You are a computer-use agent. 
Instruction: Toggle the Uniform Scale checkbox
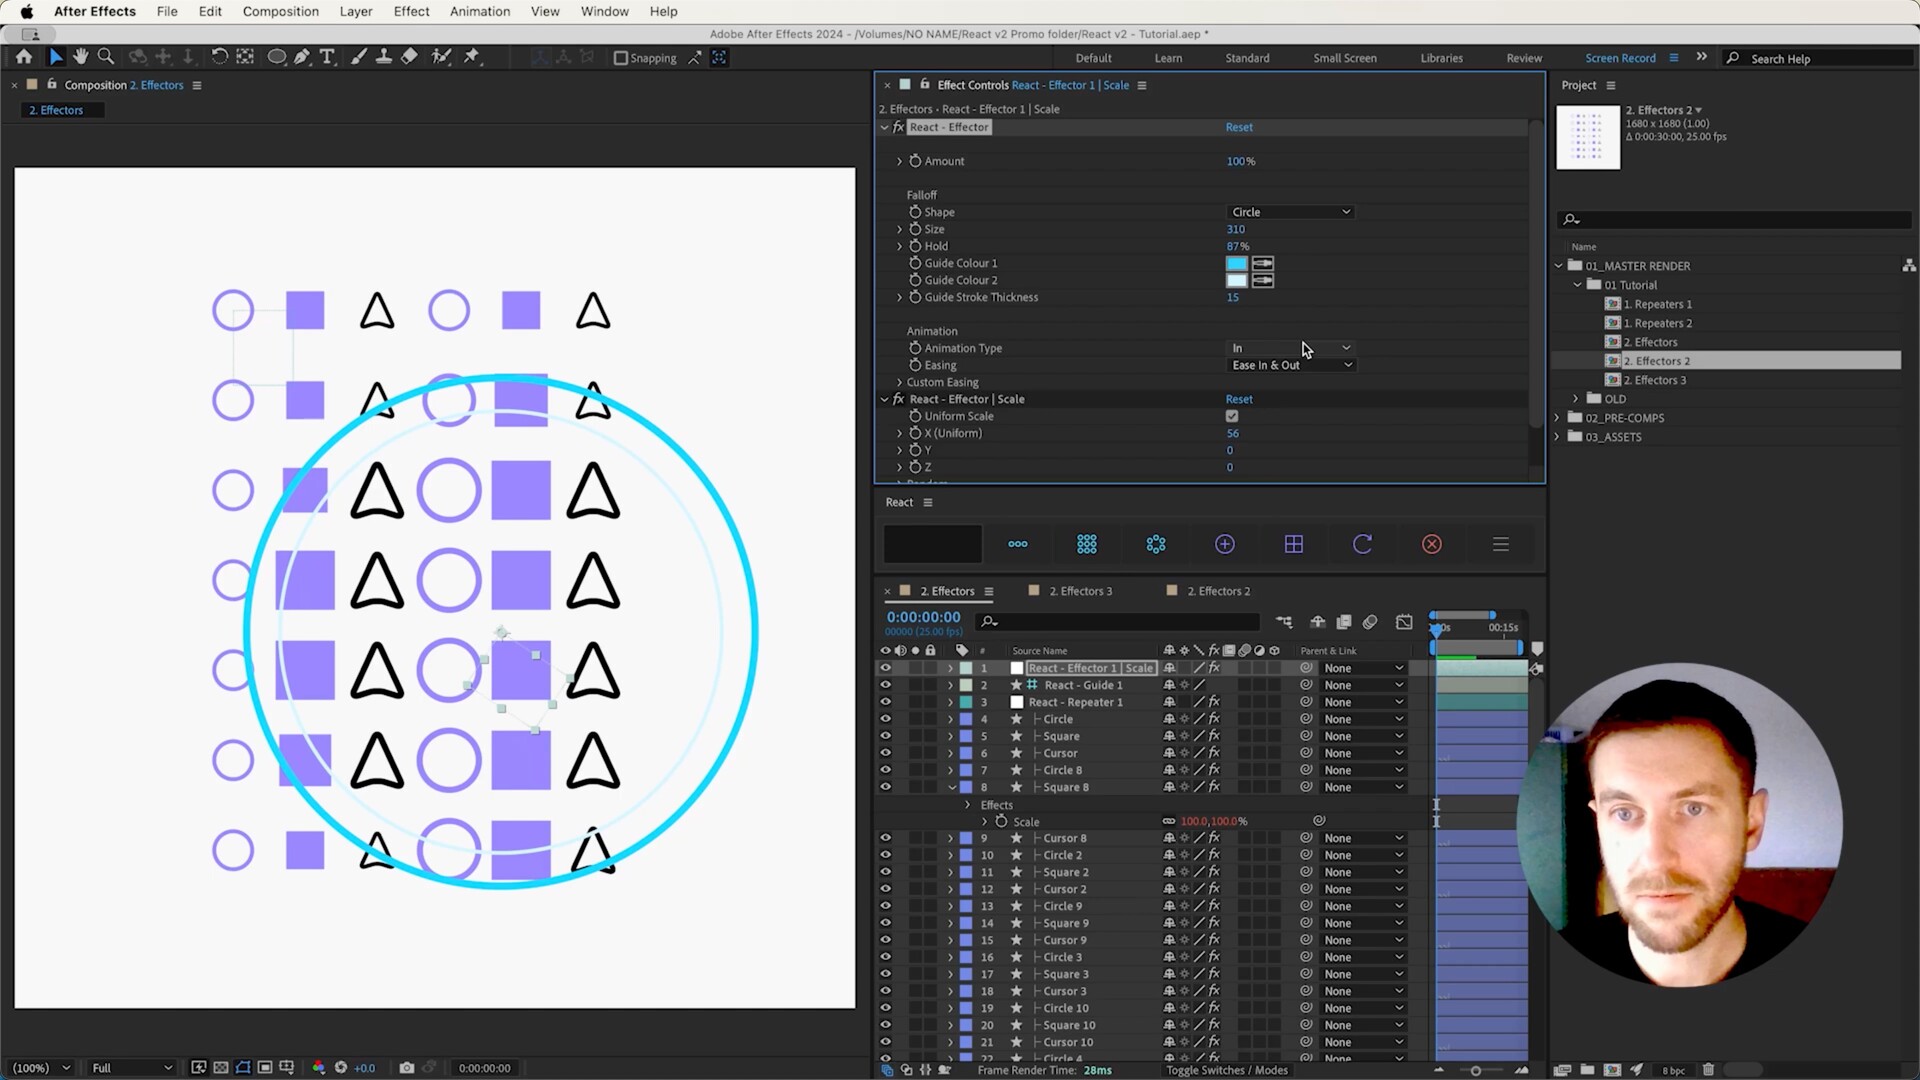pyautogui.click(x=1232, y=416)
